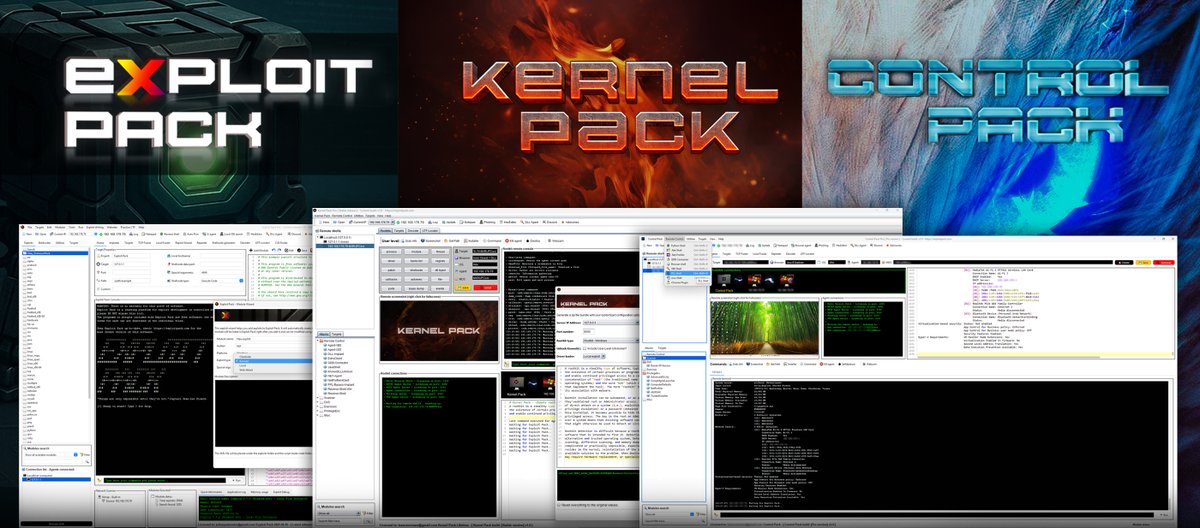Click Server IP Address field in Kernel Pack dialog
Image resolution: width=1200 pixels, height=528 pixels.
(x=611, y=323)
